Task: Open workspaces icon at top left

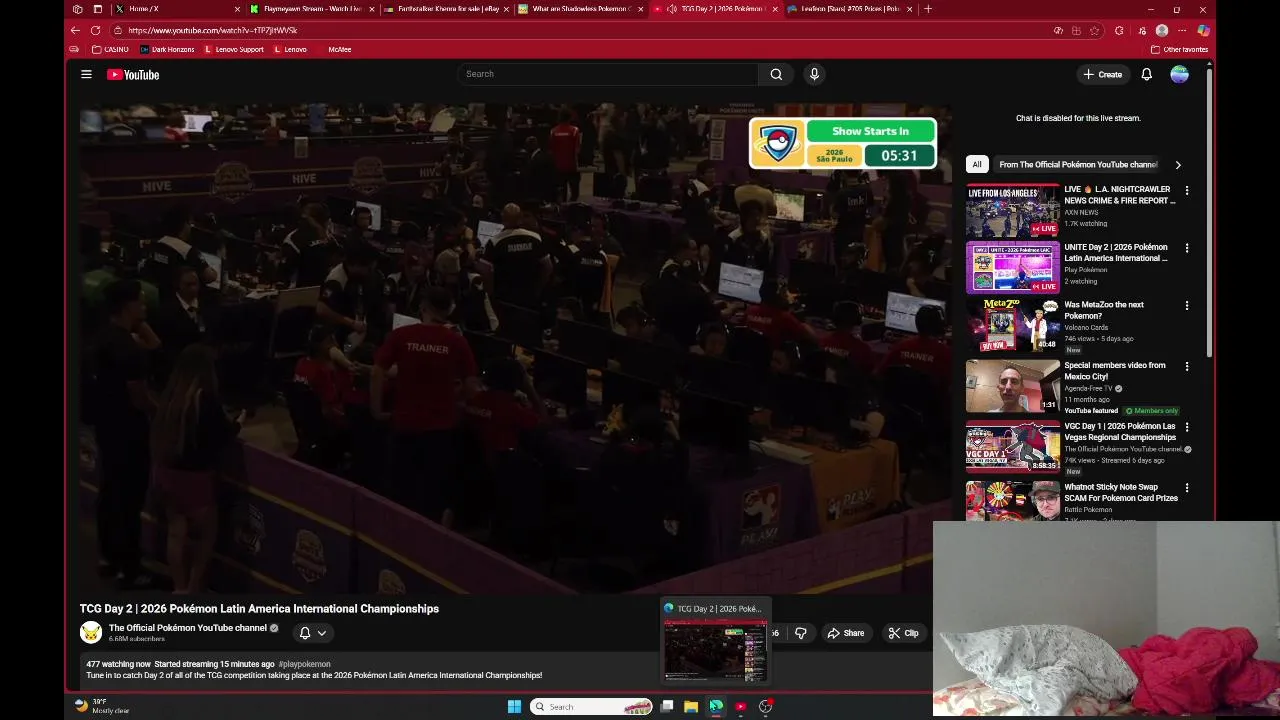Action: point(77,9)
